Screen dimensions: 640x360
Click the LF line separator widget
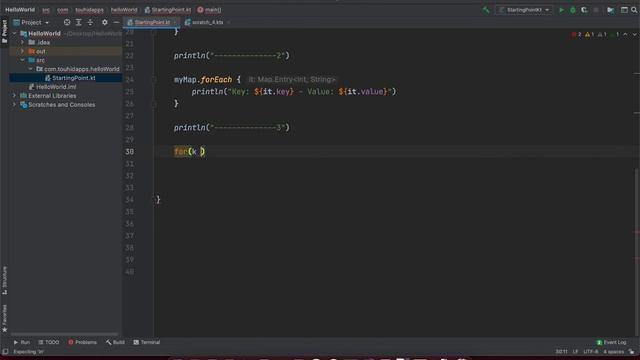575,351
